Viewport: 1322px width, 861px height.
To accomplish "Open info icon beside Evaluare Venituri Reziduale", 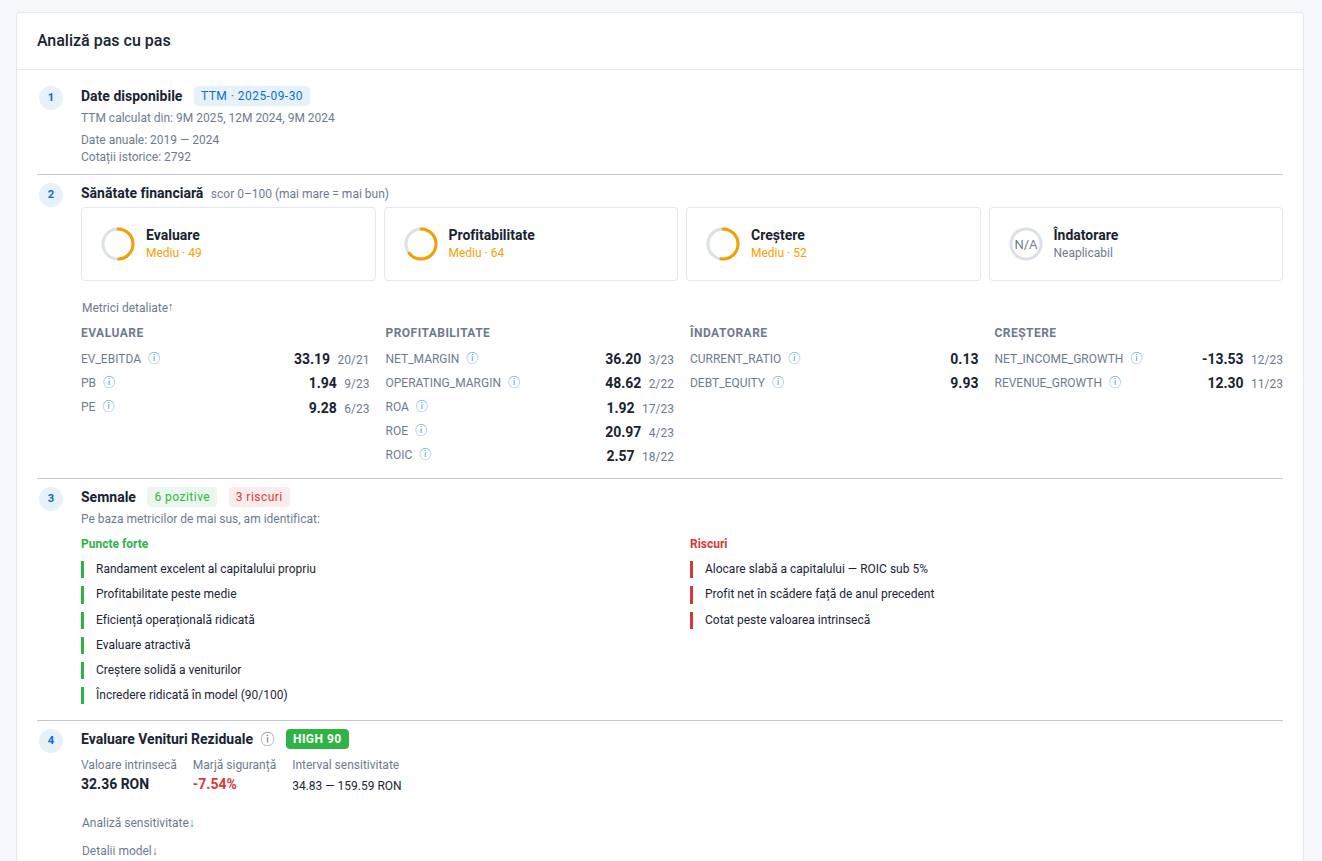I will pos(267,739).
